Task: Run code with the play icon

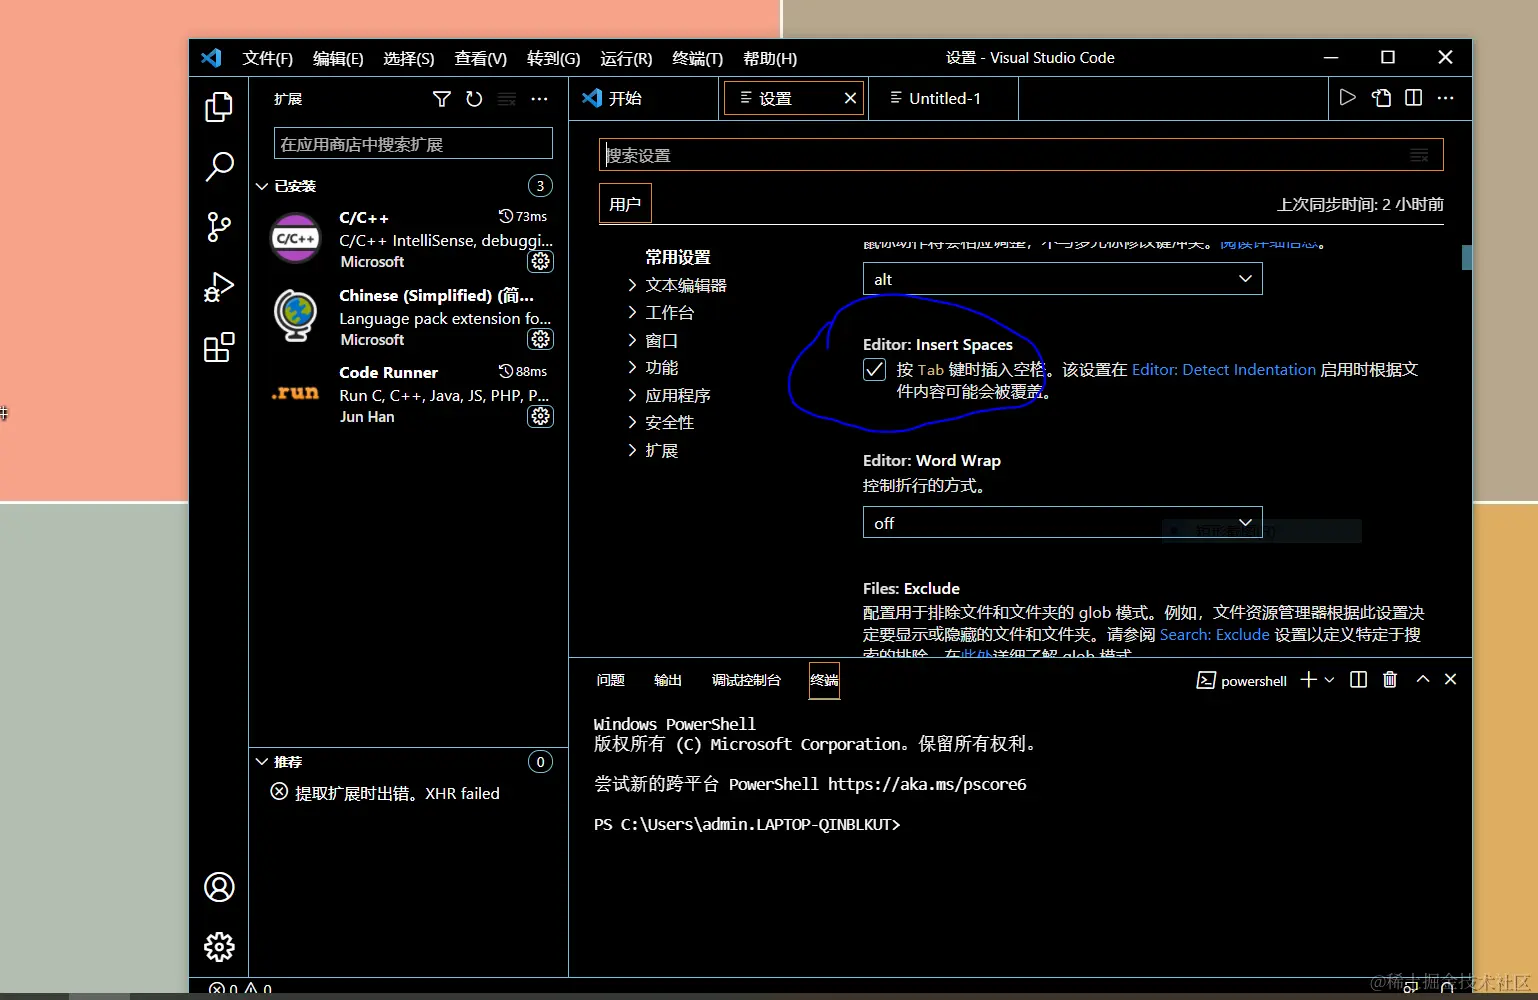Action: pos(1348,98)
